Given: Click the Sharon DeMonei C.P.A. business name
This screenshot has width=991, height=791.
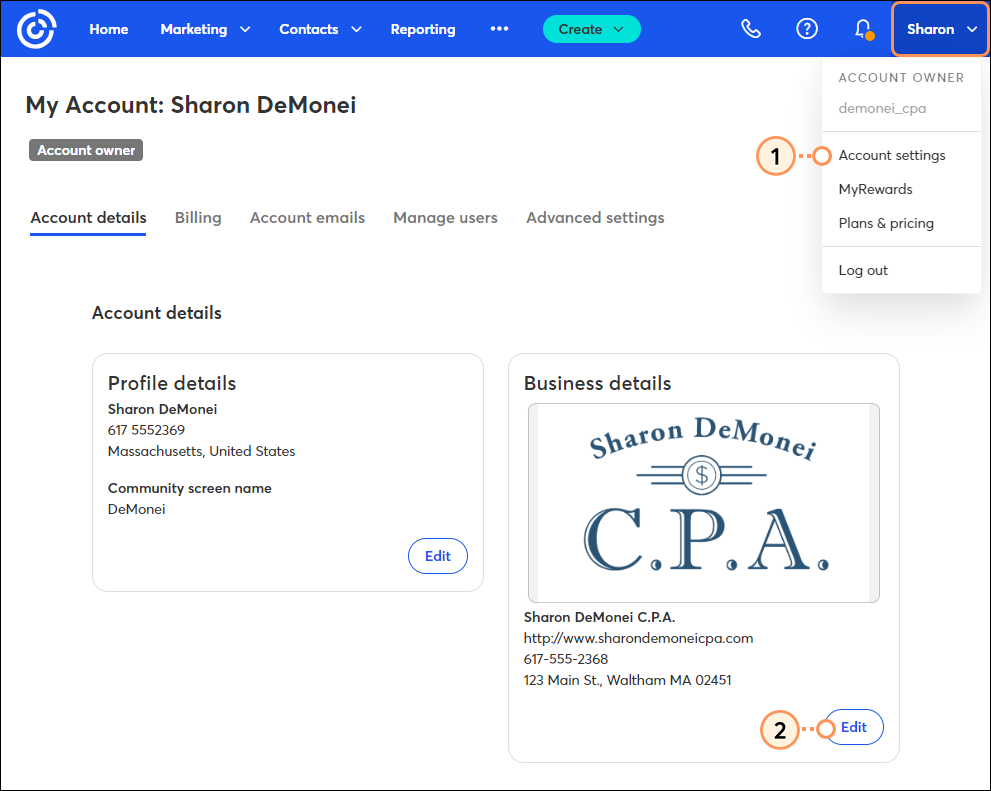Looking at the screenshot, I should 599,617.
